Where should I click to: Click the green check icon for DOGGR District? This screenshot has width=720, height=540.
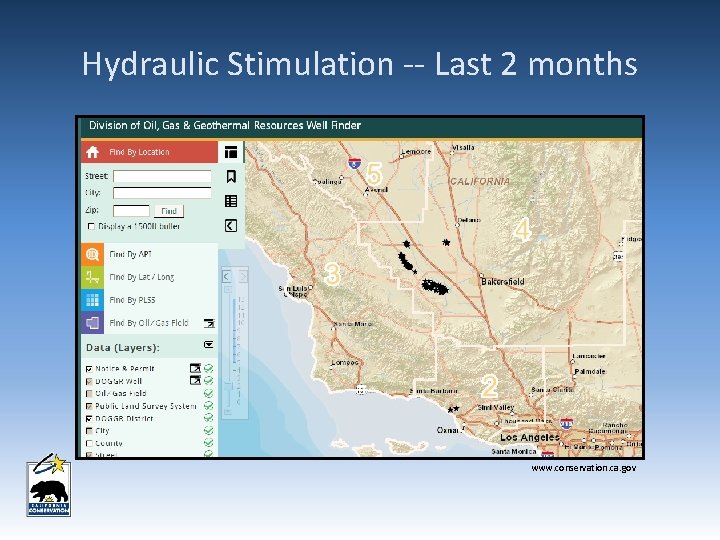tap(208, 418)
